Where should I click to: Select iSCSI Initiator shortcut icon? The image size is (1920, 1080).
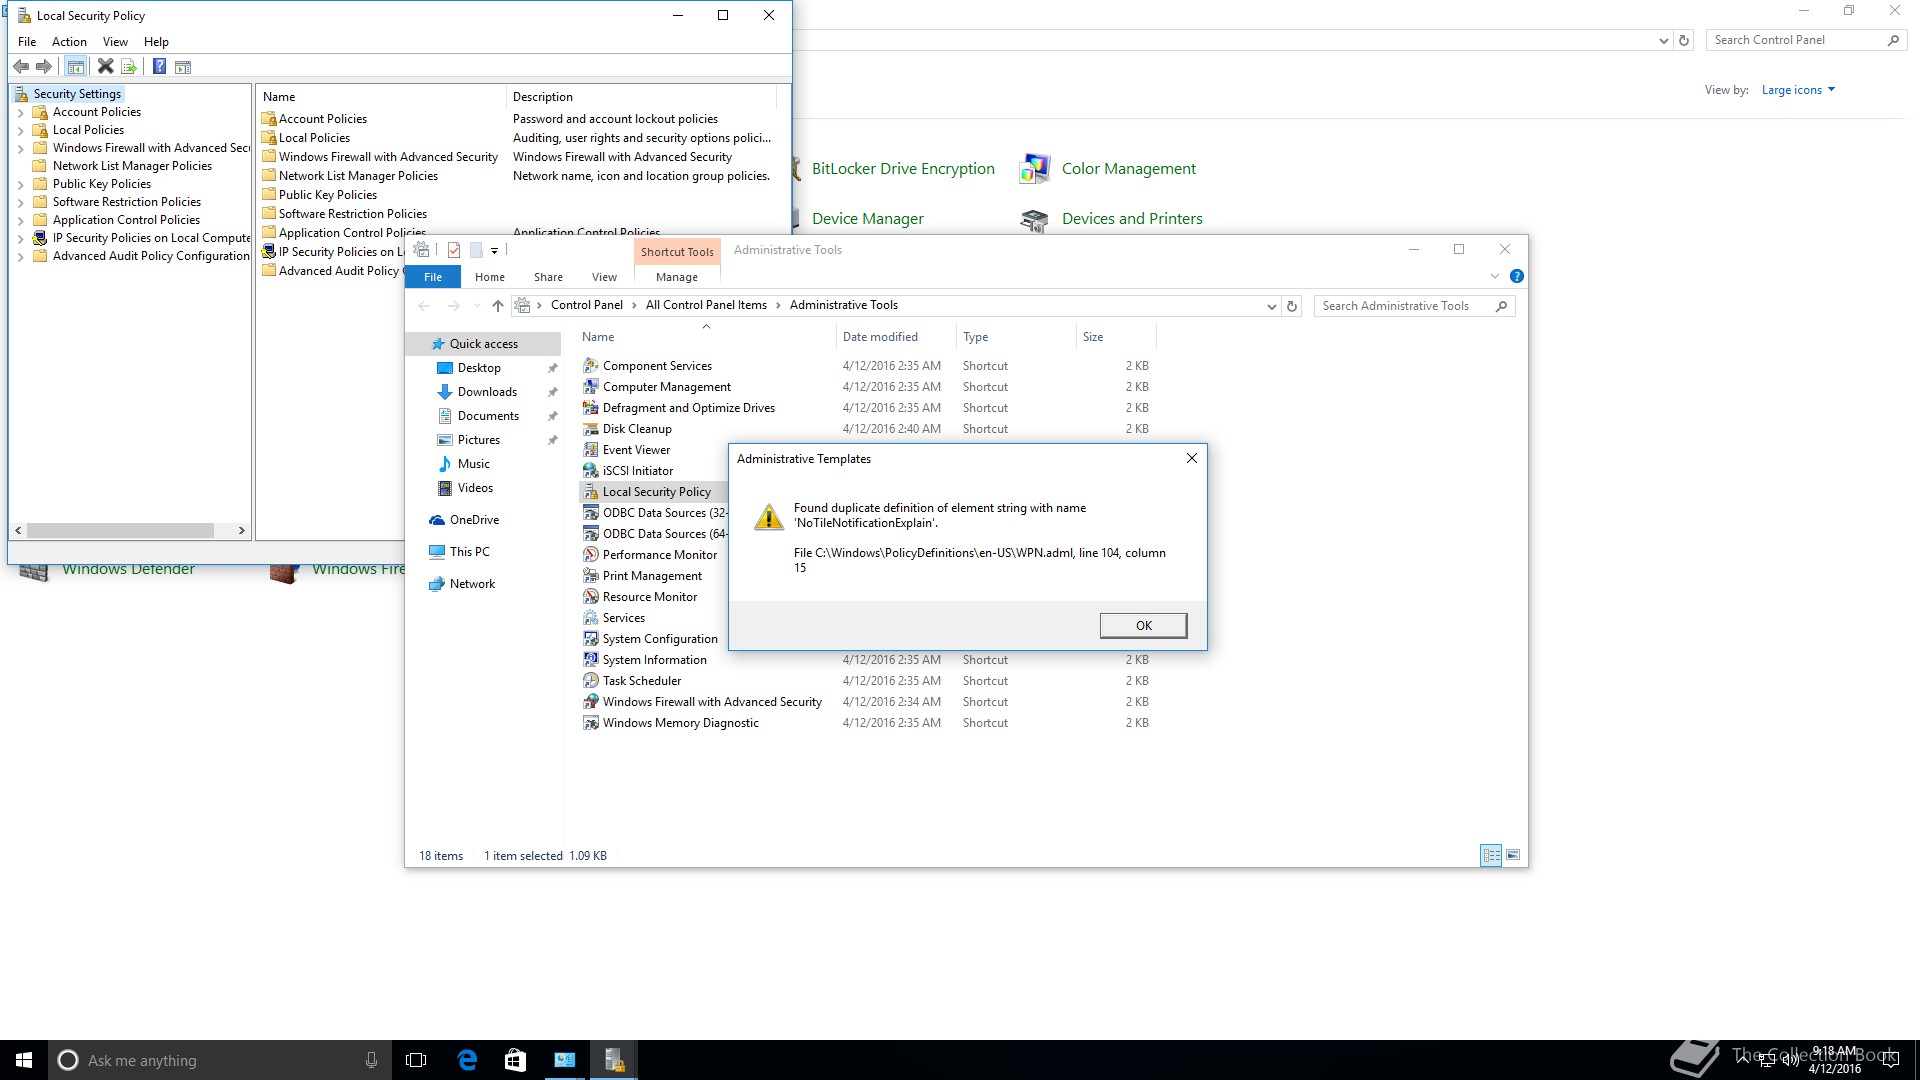[591, 470]
